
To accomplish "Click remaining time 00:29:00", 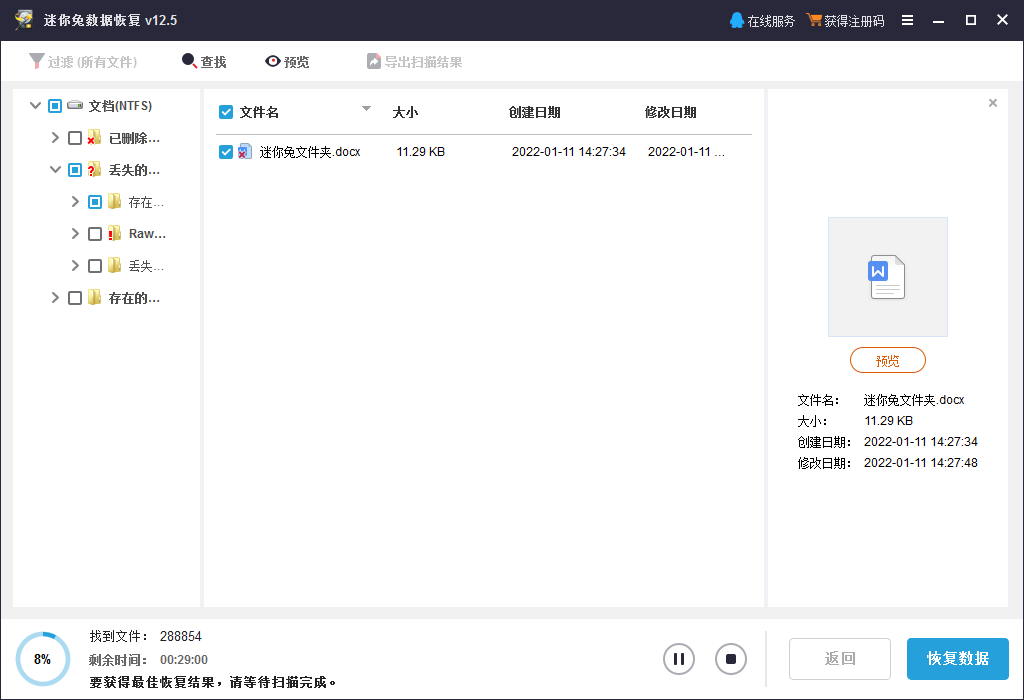I will click(x=184, y=660).
